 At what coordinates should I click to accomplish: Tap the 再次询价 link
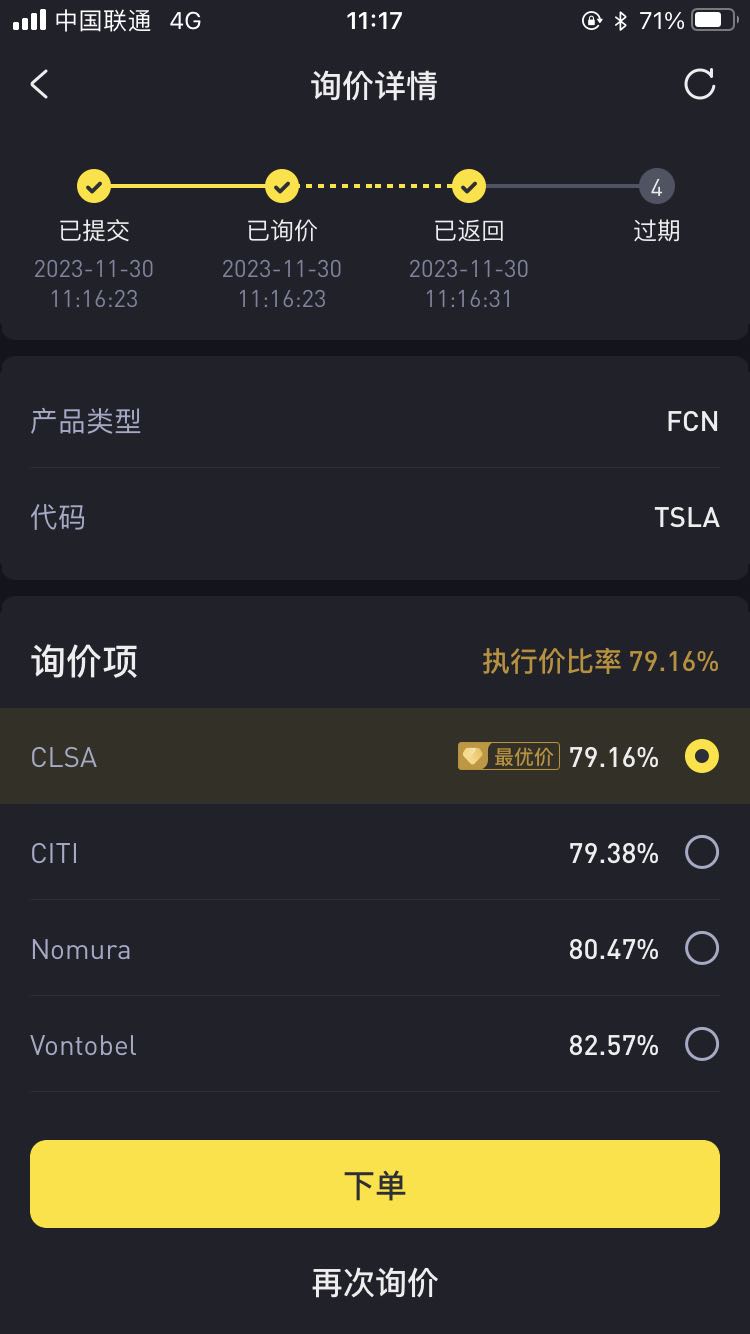[375, 1283]
